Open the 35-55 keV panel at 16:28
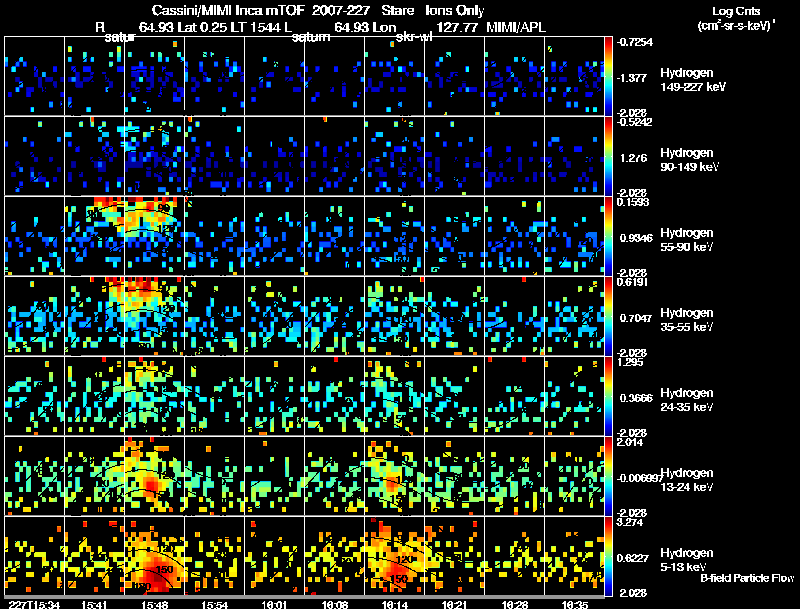This screenshot has width=800, height=609. click(514, 316)
